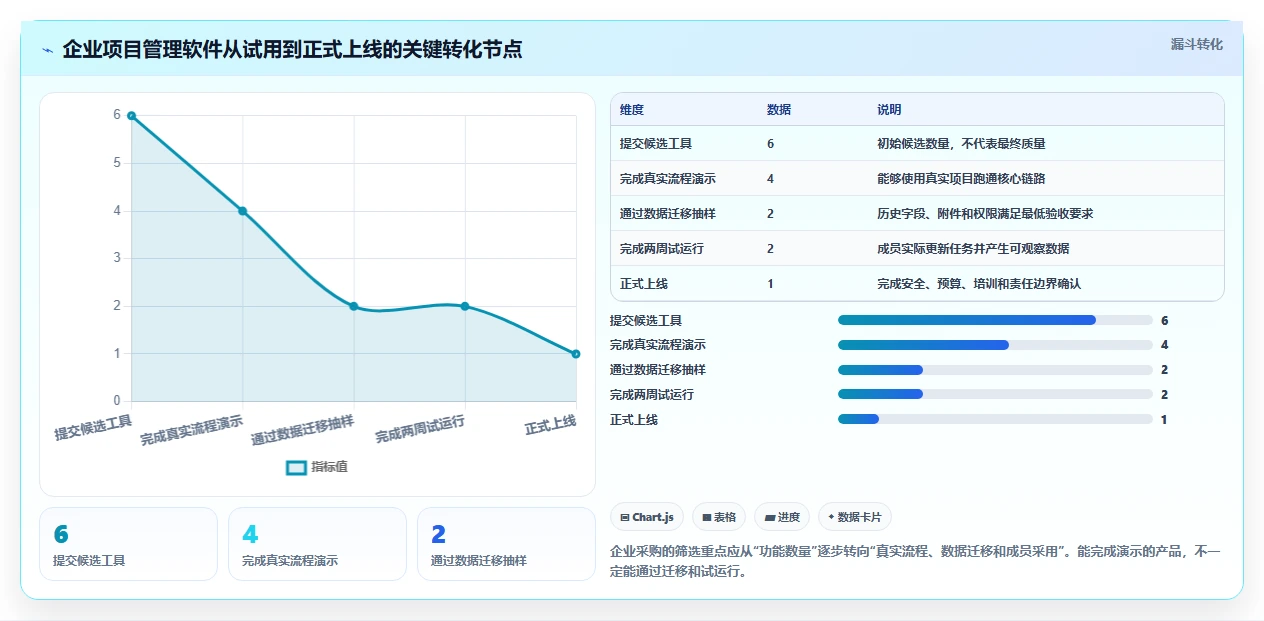Screen dimensions: 1264x621
Task: Click the chart data point at value 6
Action: click(x=131, y=116)
